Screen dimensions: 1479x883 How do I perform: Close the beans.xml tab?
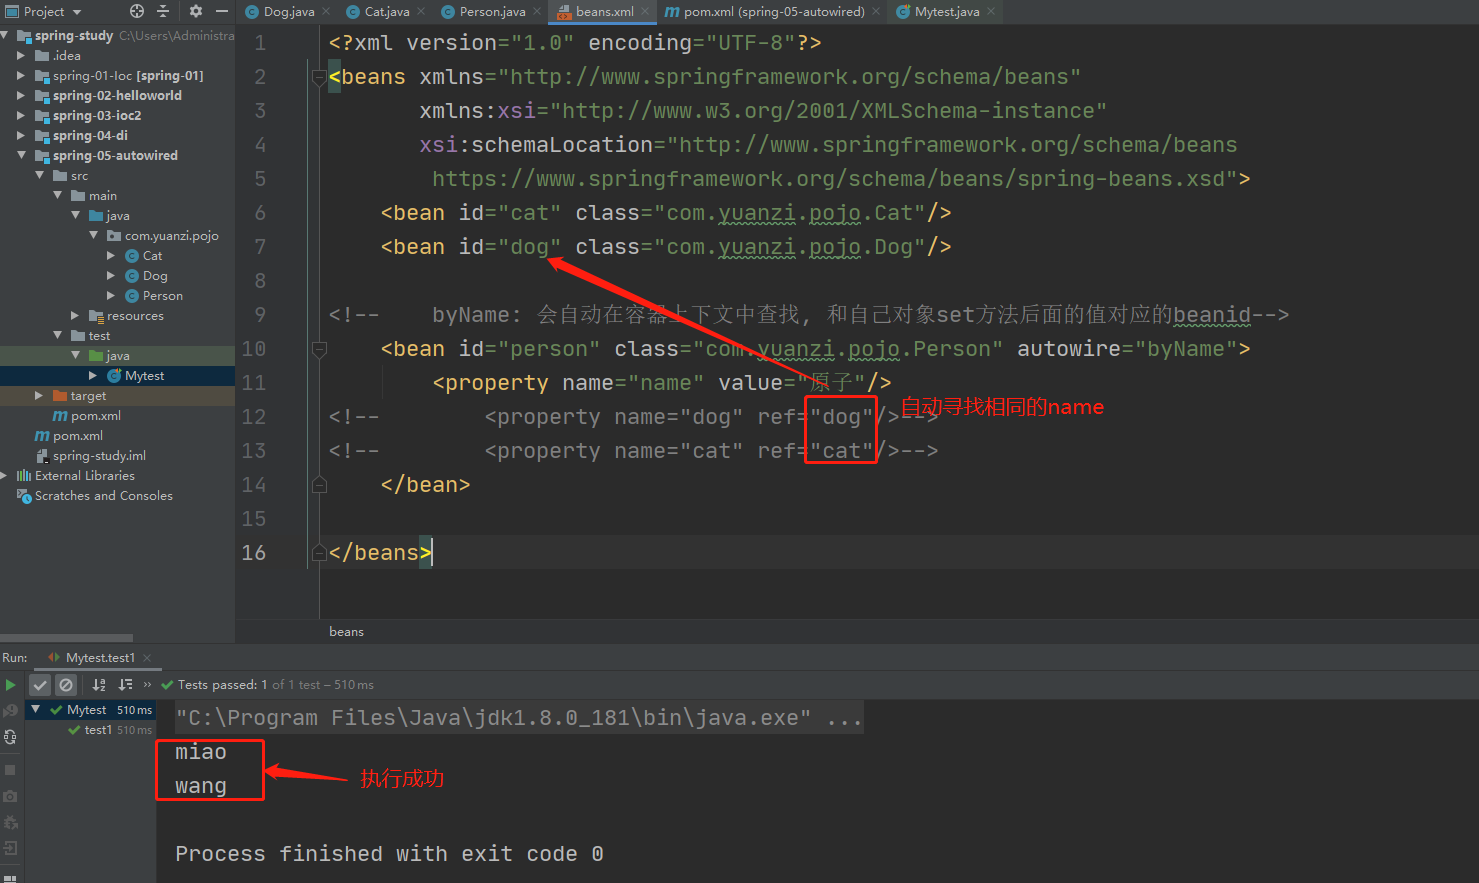click(x=645, y=12)
